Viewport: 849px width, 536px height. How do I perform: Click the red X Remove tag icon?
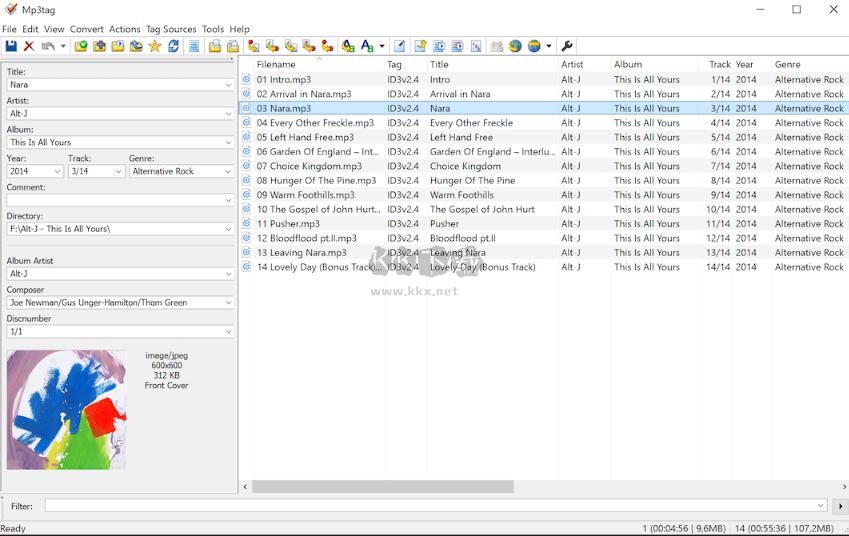click(x=29, y=46)
